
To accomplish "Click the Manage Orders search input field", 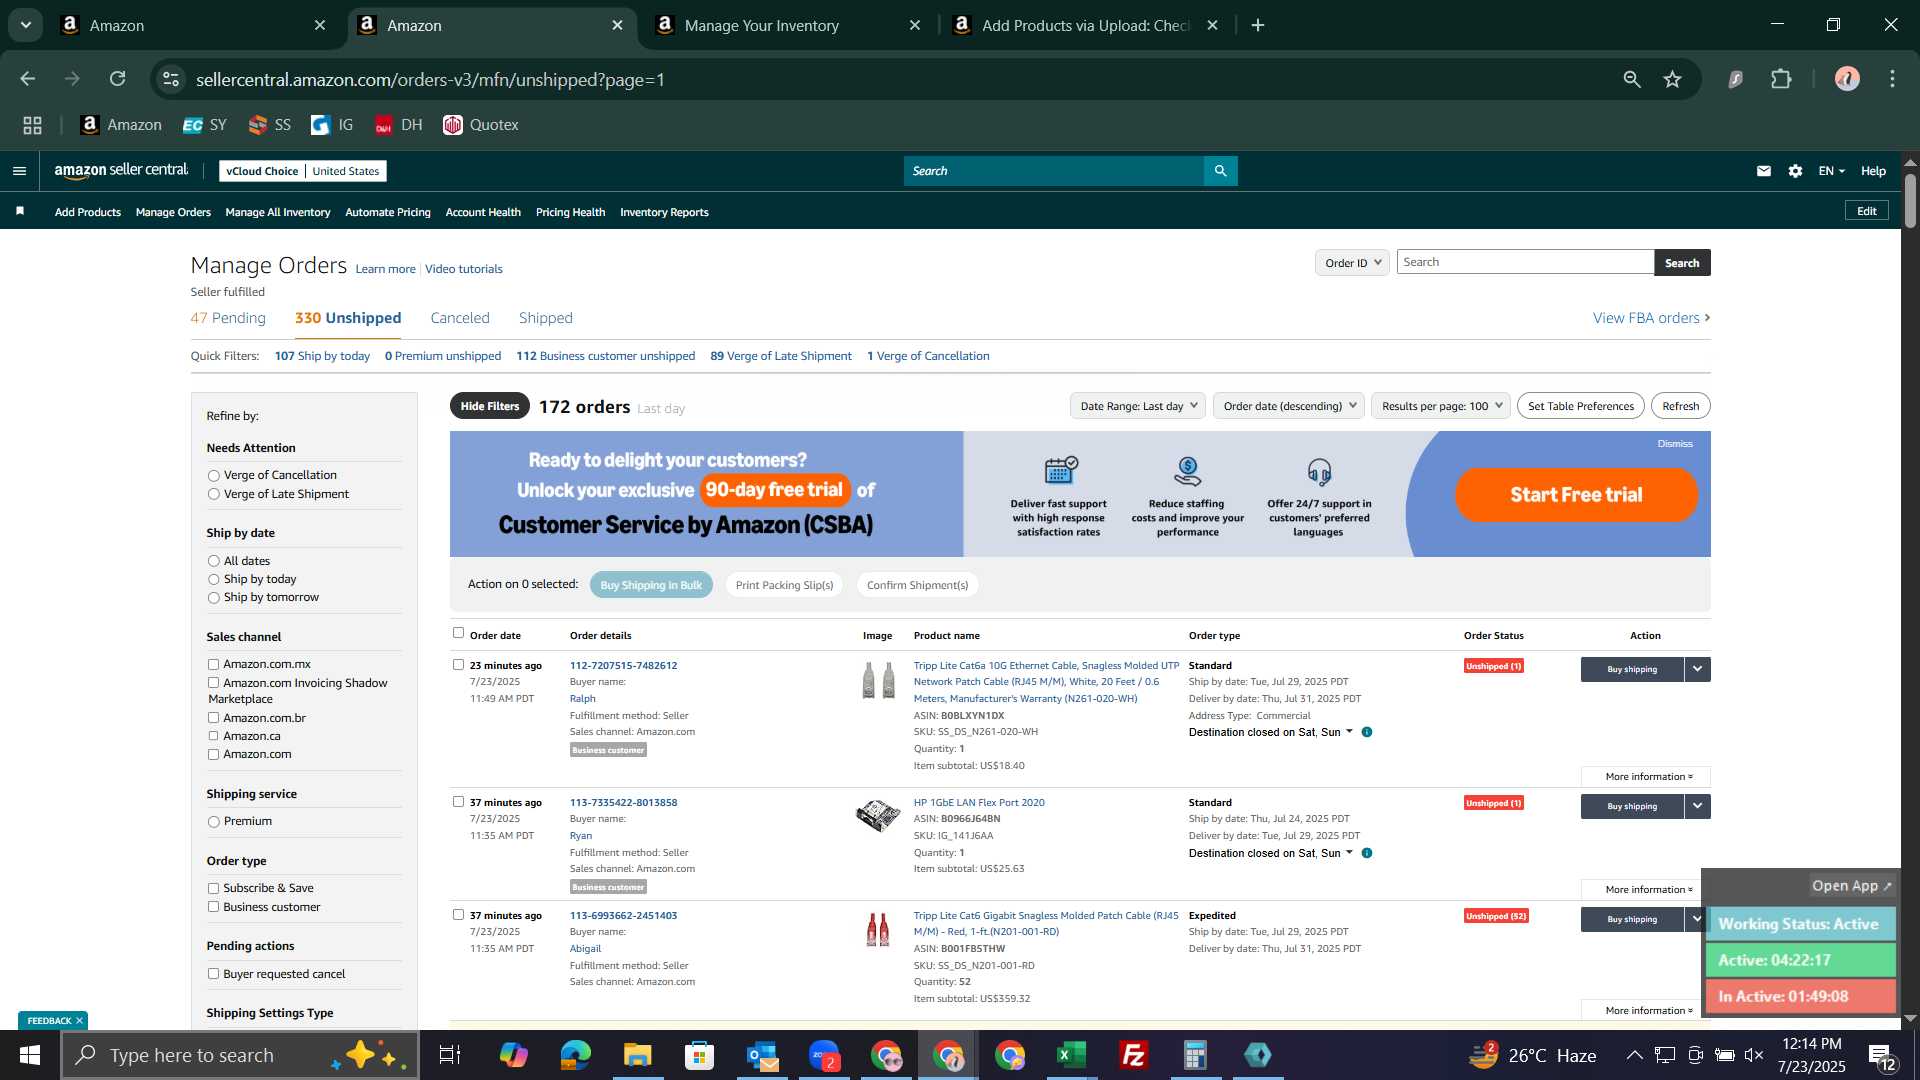I will click(x=1525, y=262).
